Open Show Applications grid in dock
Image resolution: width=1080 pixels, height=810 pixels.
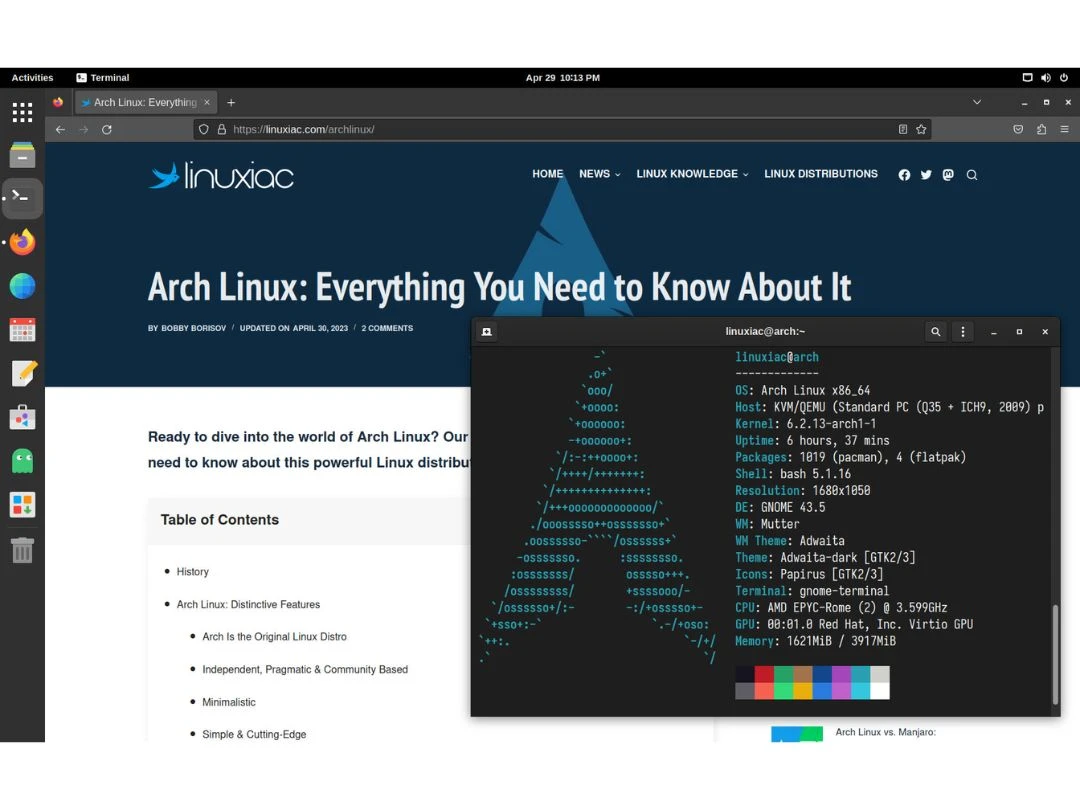click(x=22, y=112)
